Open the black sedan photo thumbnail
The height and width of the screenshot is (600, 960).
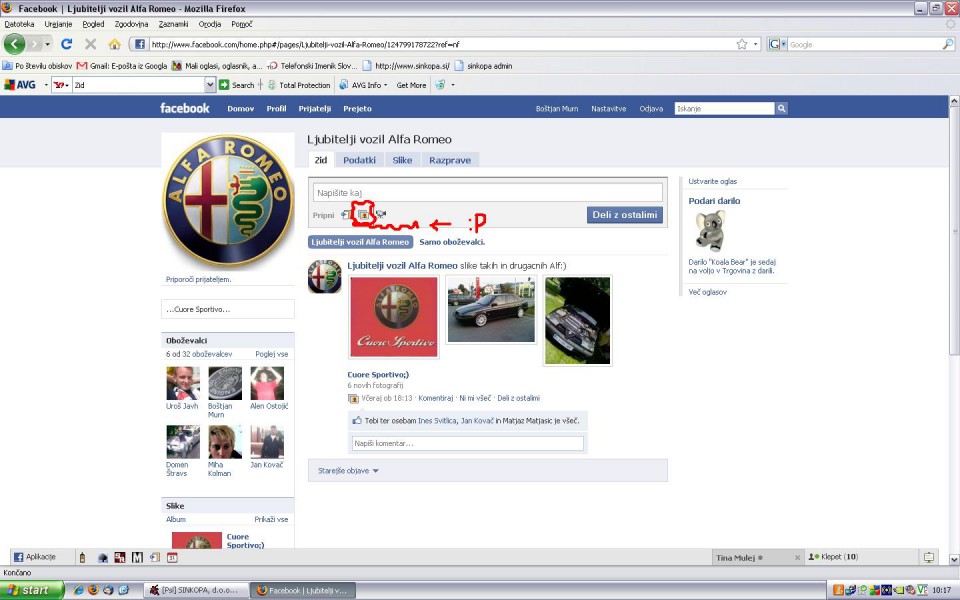491,309
